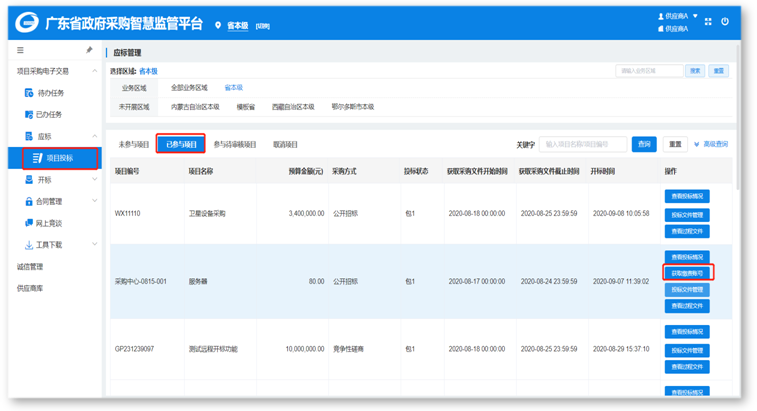Click the hamburger menu icon in sidebar
This screenshot has width=757, height=411.
20,50
